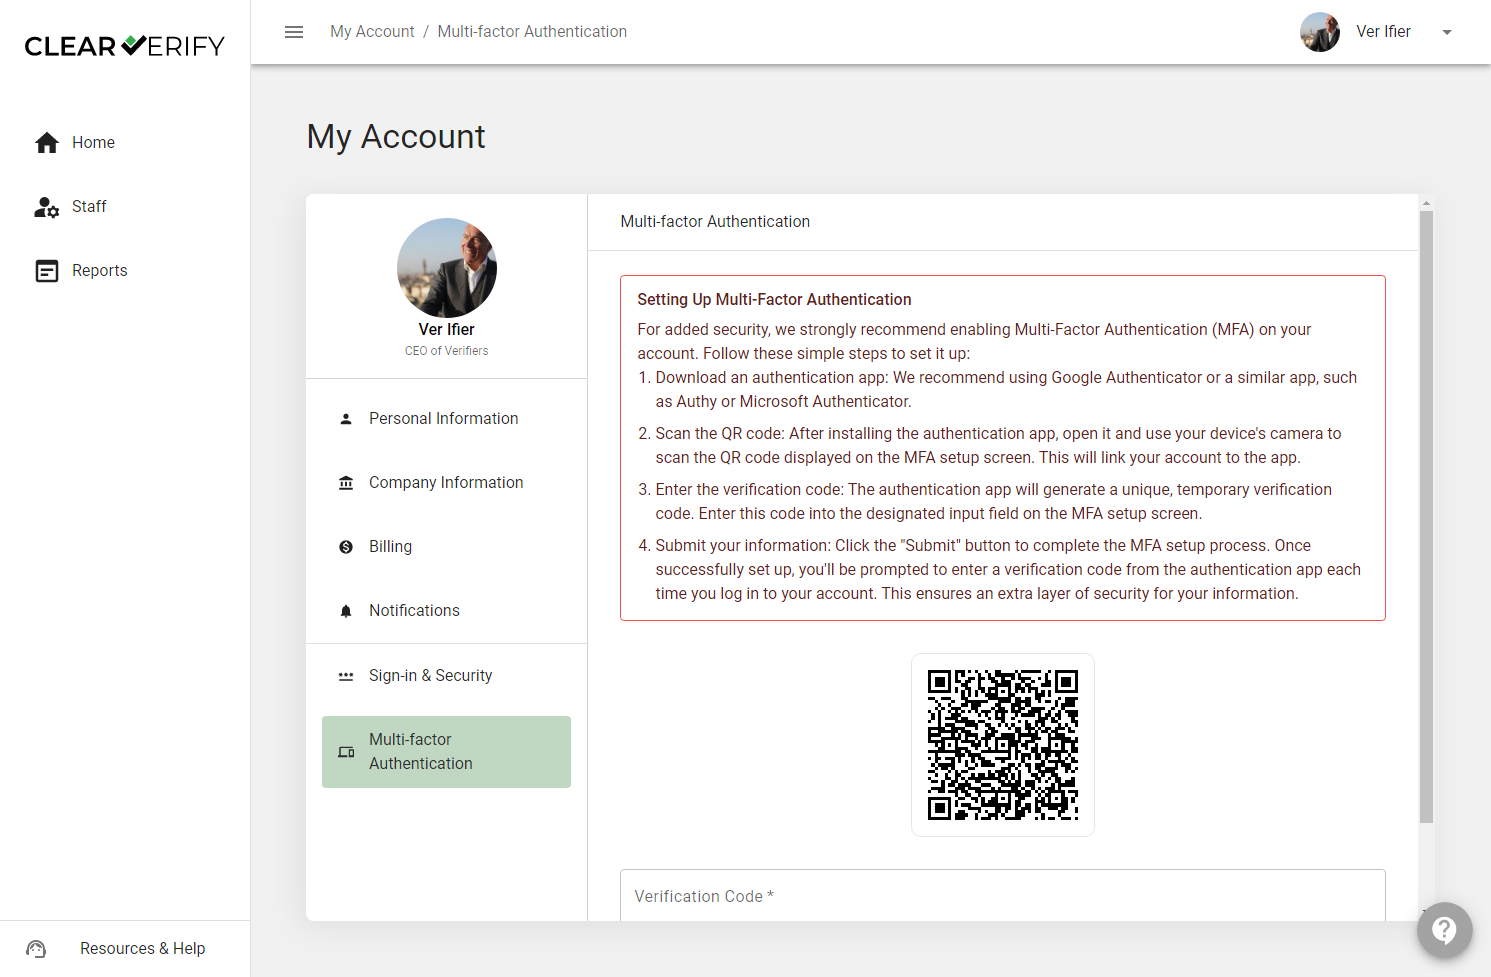This screenshot has width=1491, height=977.
Task: Select the Company Information tab
Action: [x=446, y=483]
